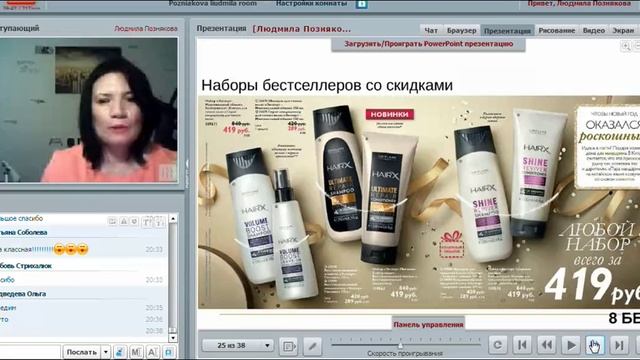
Task: Select the 'Презентация' tab
Action: click(507, 30)
